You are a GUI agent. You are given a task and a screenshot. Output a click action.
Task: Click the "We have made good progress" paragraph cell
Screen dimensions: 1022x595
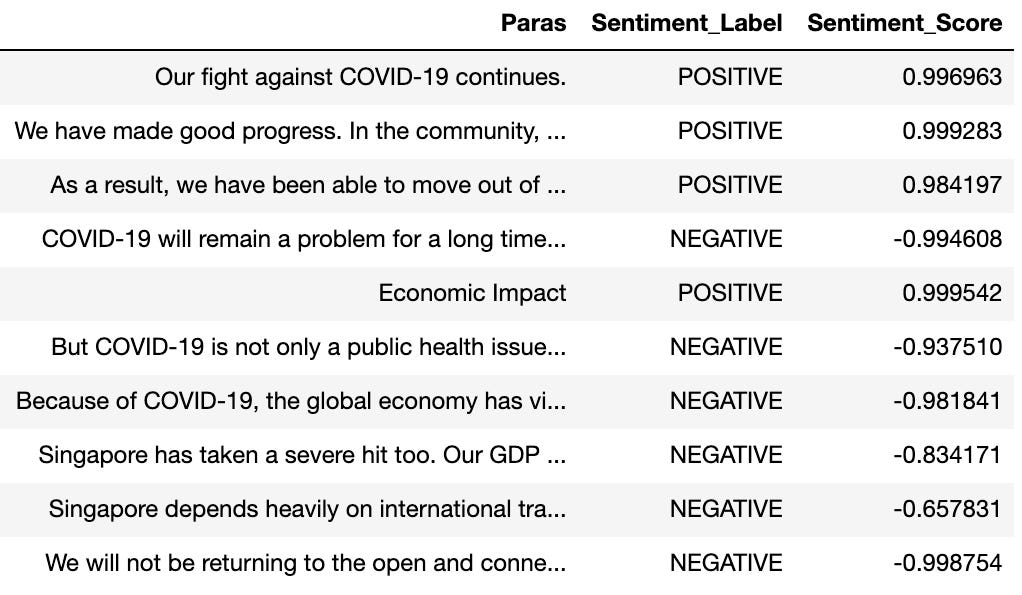pos(291,131)
